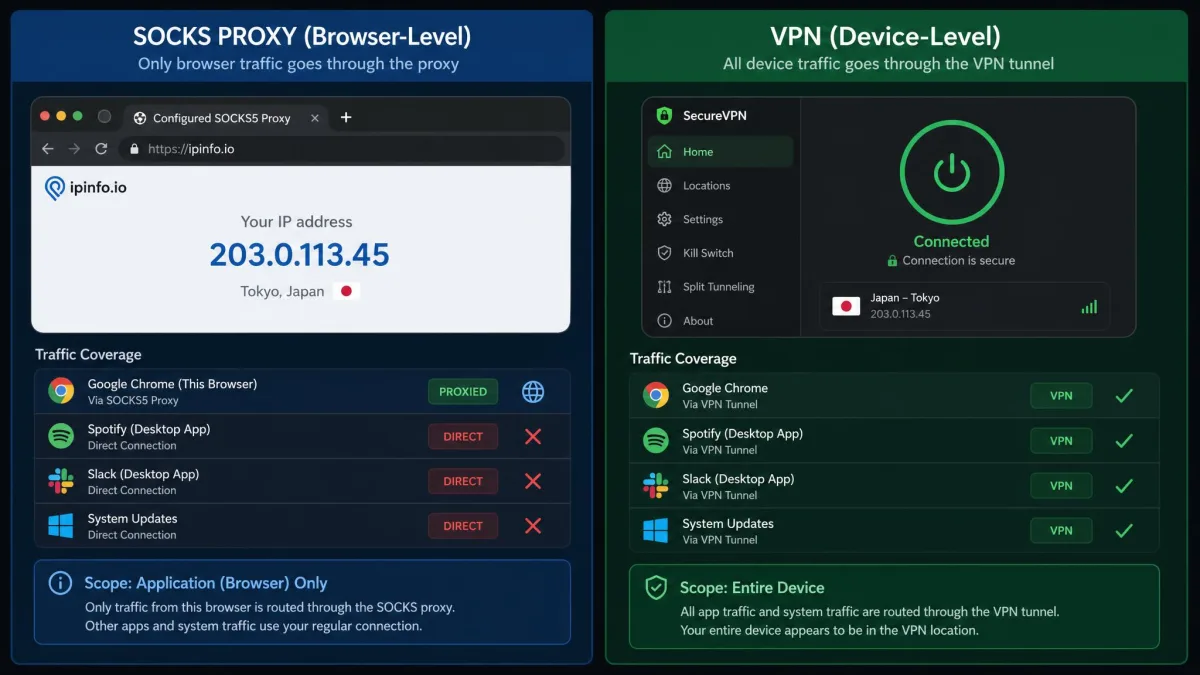Image resolution: width=1200 pixels, height=675 pixels.
Task: Click the Google Chrome icon in proxy panel
Action: tap(61, 391)
